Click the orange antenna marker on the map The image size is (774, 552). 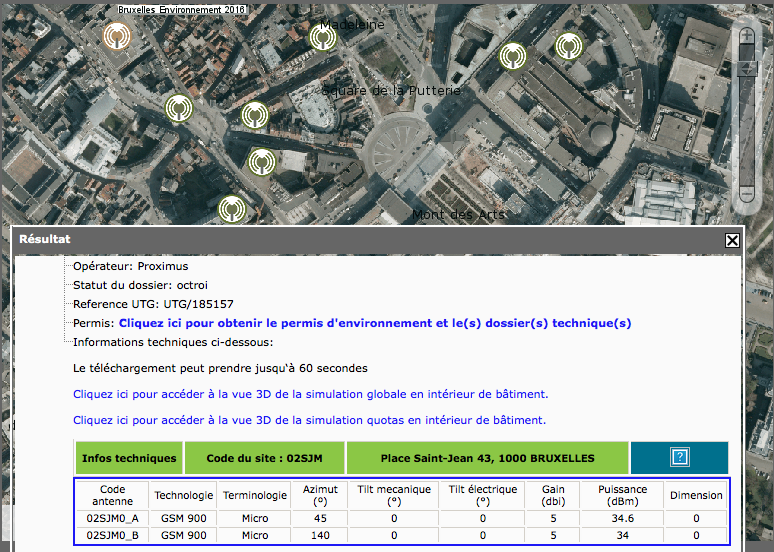[x=117, y=37]
